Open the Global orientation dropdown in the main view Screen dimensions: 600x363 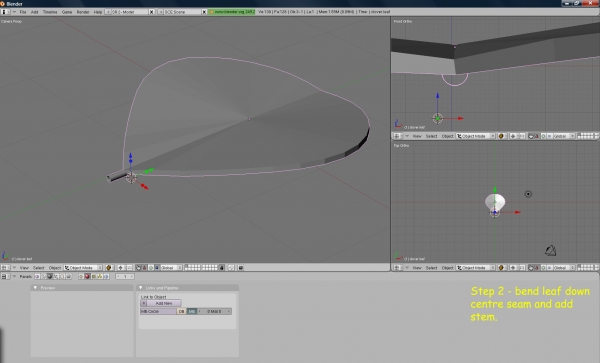tap(171, 268)
